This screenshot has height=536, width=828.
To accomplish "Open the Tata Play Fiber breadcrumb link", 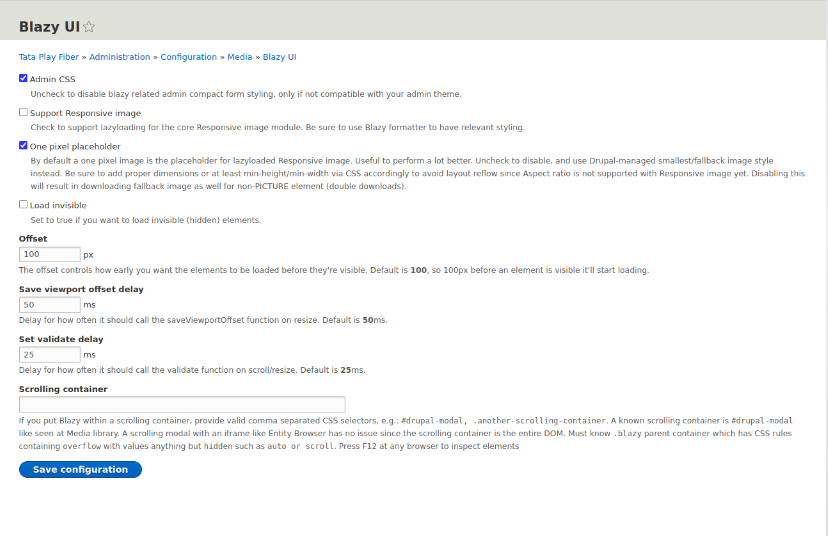I will click(x=49, y=57).
